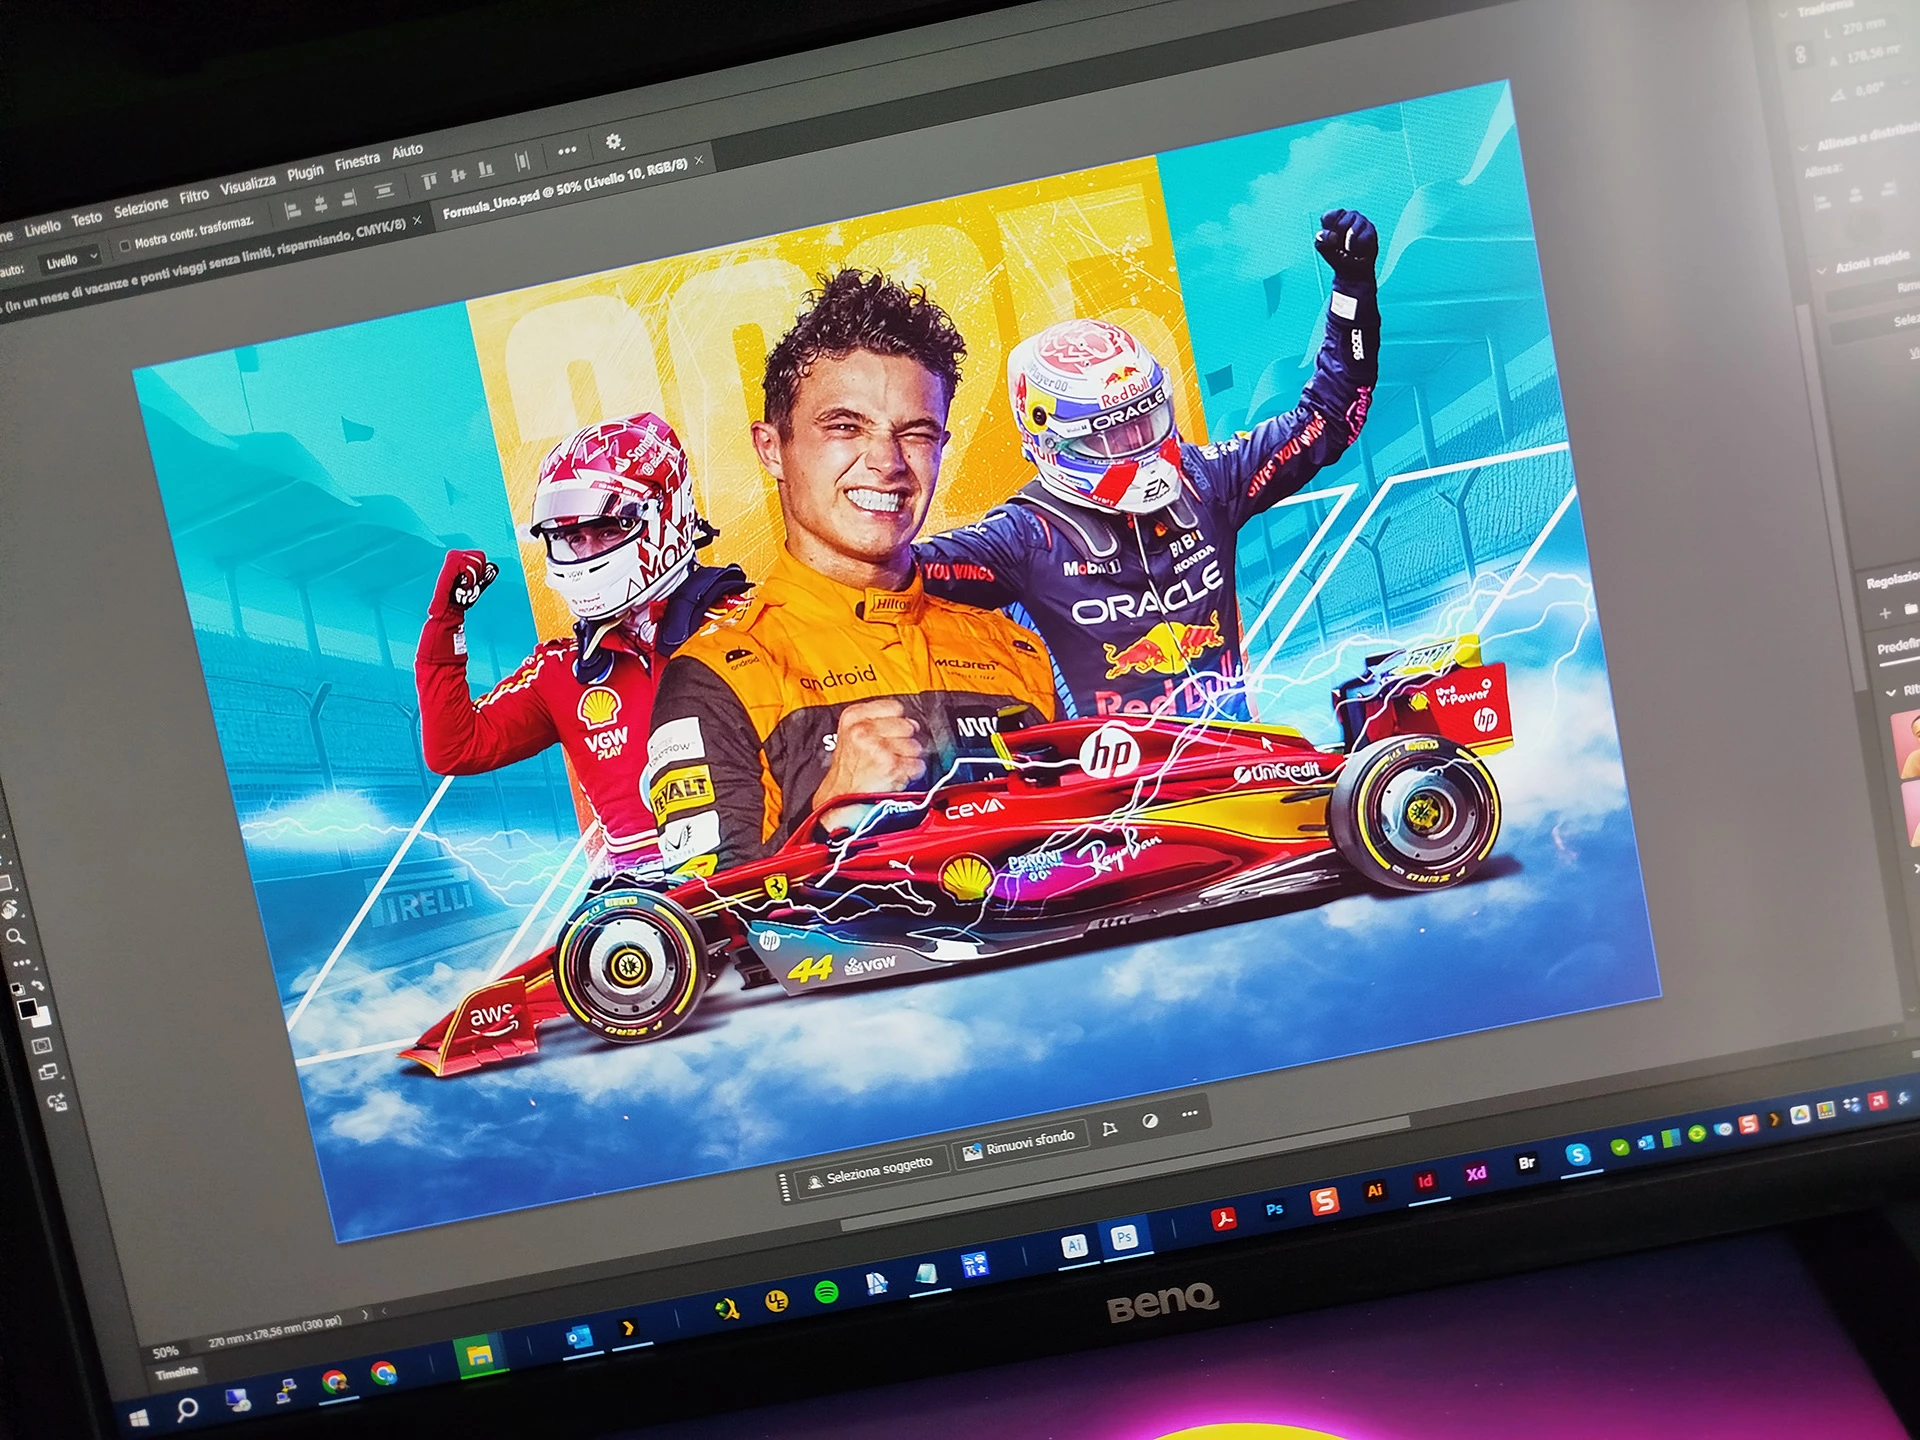Open the Edit Toolbar three-dots in the tools panel

tap(21, 963)
